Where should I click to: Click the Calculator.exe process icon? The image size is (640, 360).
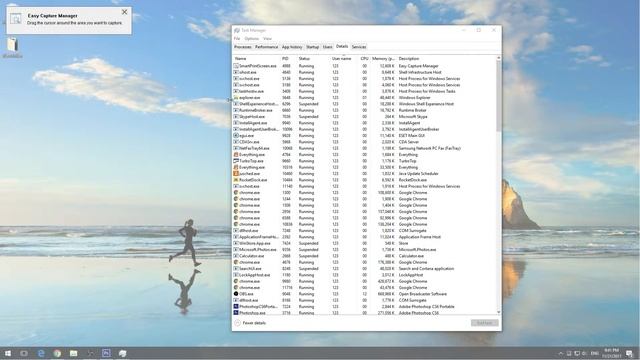236,256
